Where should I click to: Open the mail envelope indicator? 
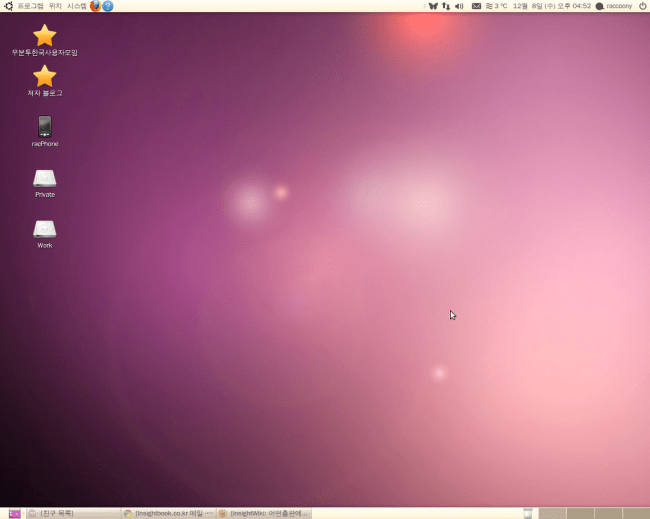tap(476, 6)
